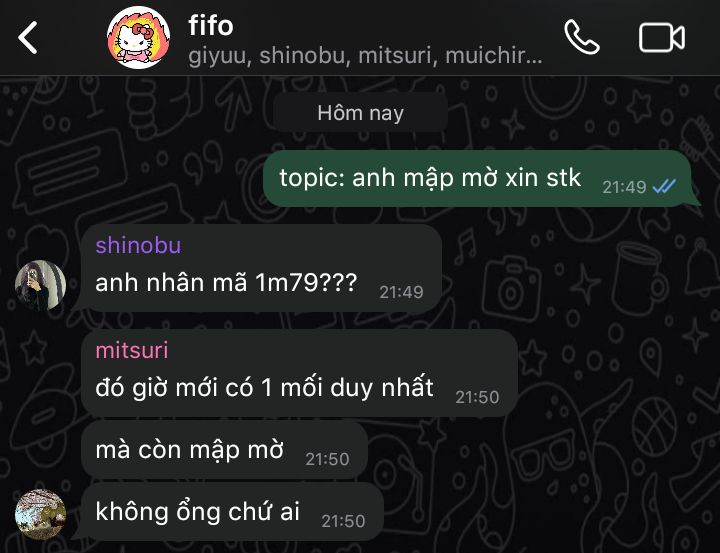The height and width of the screenshot is (553, 720).
Task: Select the message không ổng chứ ai
Action: [232, 512]
